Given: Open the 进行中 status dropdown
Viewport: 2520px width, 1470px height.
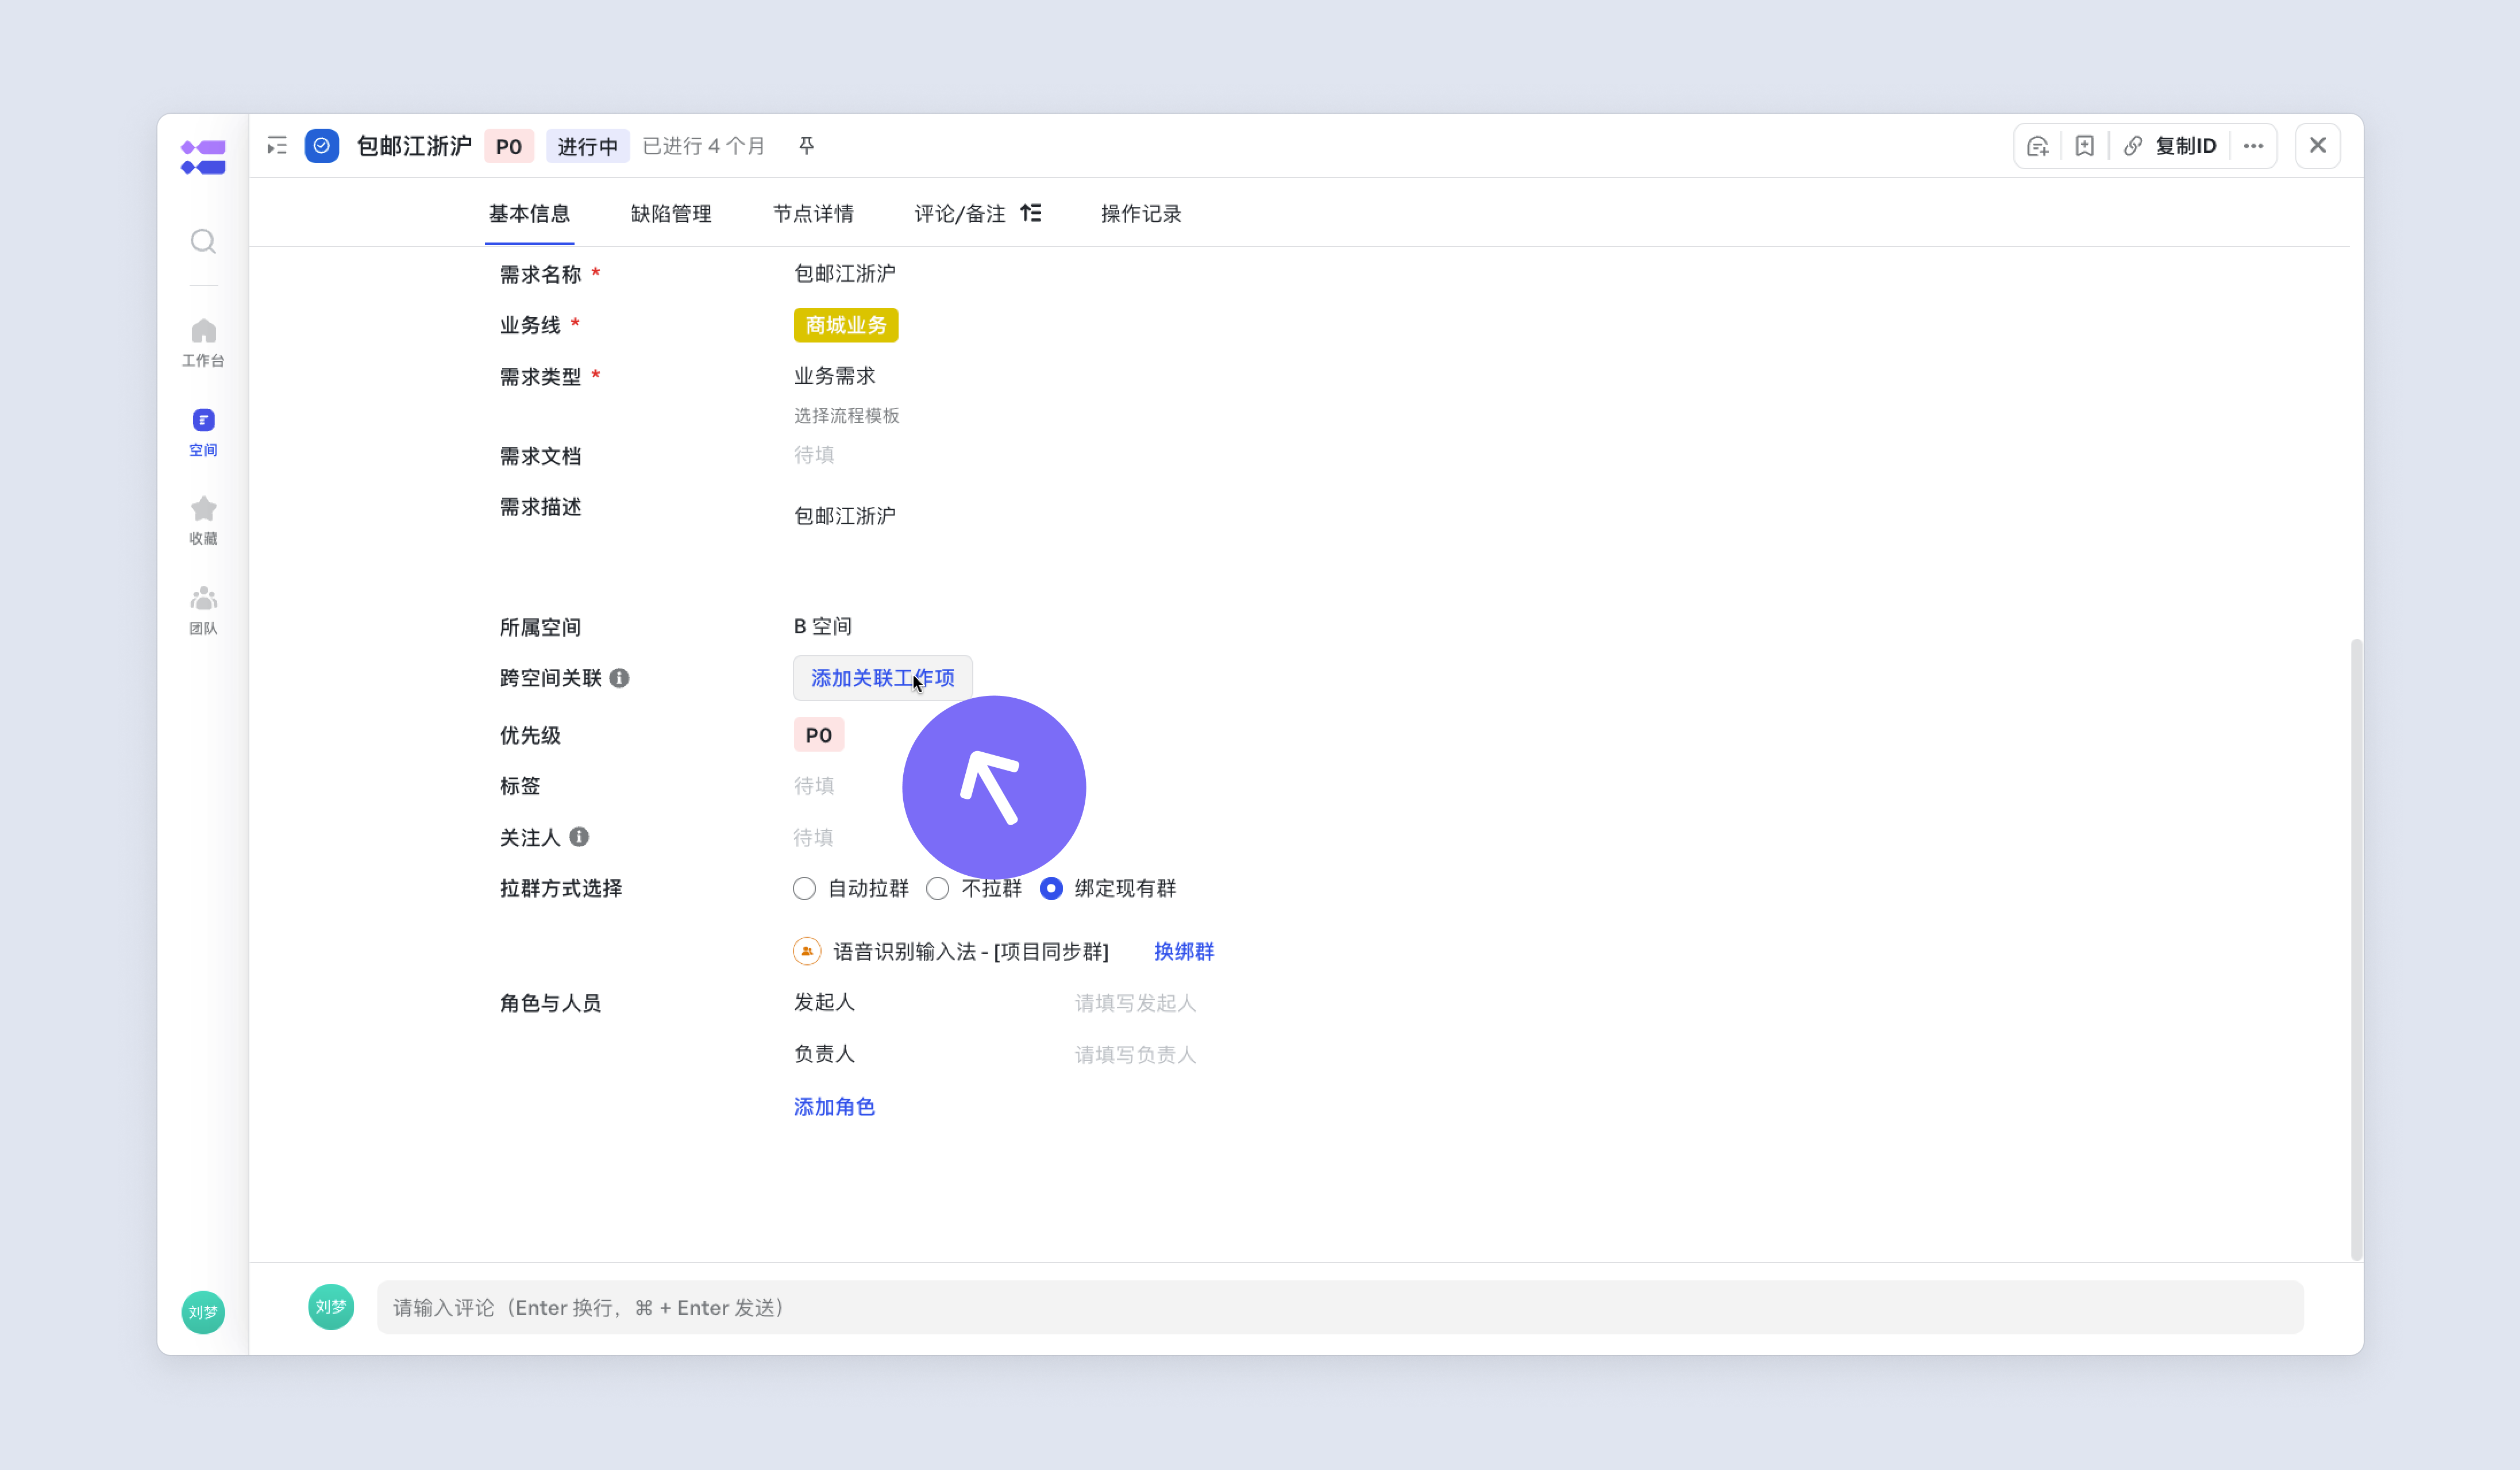Looking at the screenshot, I should [587, 146].
